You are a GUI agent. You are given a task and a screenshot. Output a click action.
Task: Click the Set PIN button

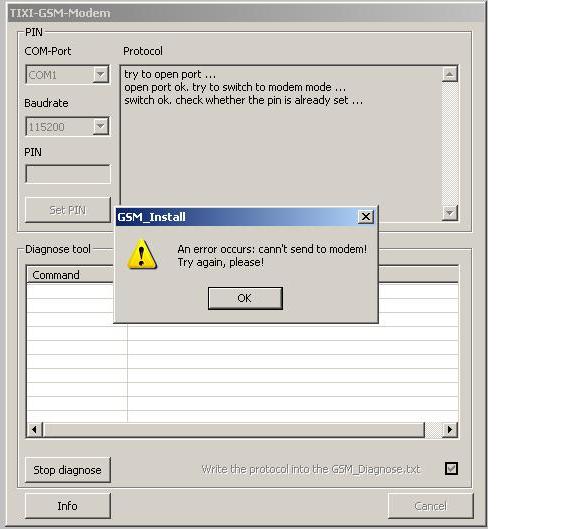pyautogui.click(x=68, y=210)
